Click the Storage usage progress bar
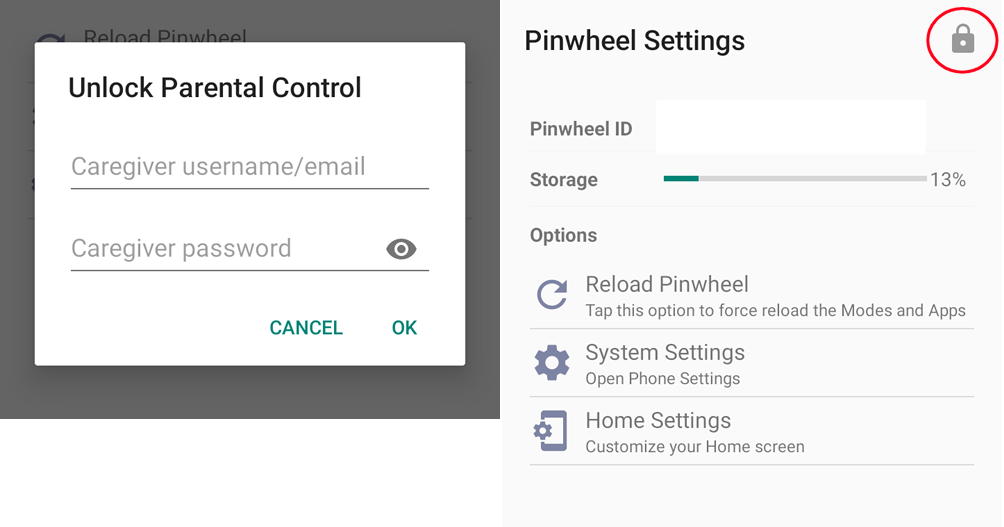Image resolution: width=1004 pixels, height=527 pixels. pyautogui.click(x=794, y=180)
